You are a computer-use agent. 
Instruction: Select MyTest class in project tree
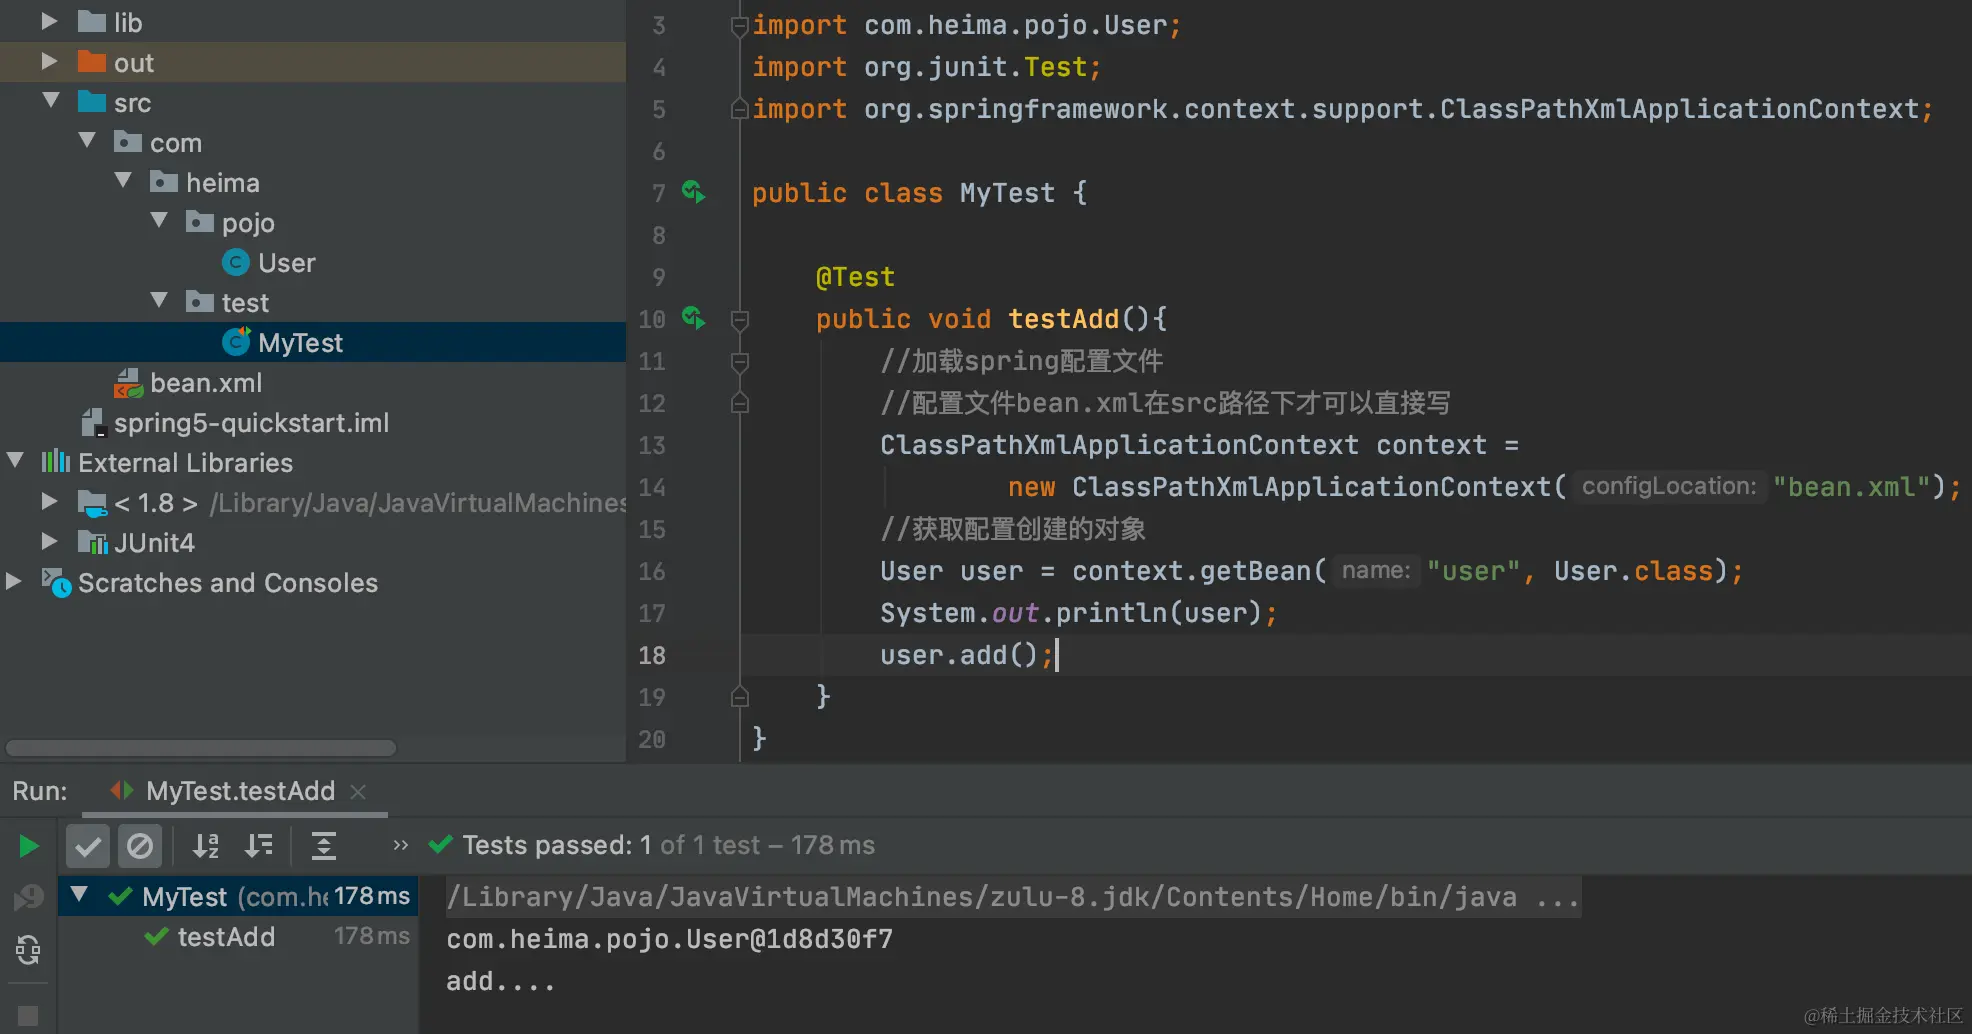pyautogui.click(x=282, y=343)
